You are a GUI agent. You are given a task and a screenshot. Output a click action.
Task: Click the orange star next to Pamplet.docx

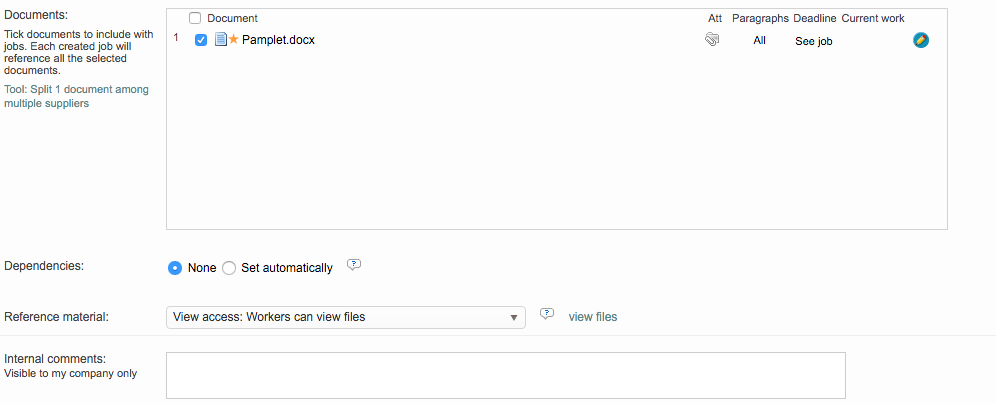(x=234, y=40)
